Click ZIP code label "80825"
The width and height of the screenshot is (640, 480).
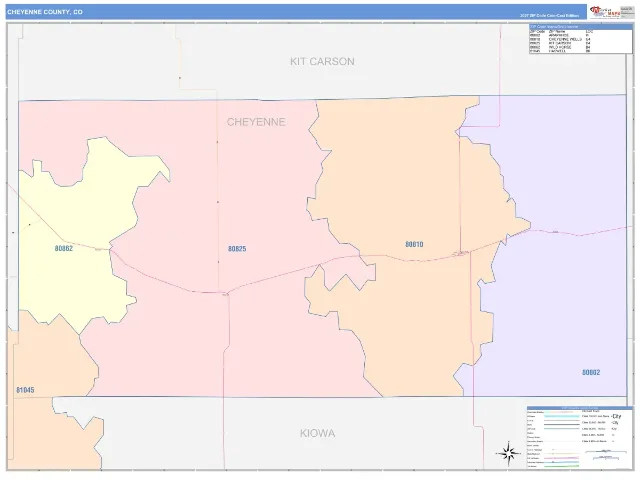[237, 249]
